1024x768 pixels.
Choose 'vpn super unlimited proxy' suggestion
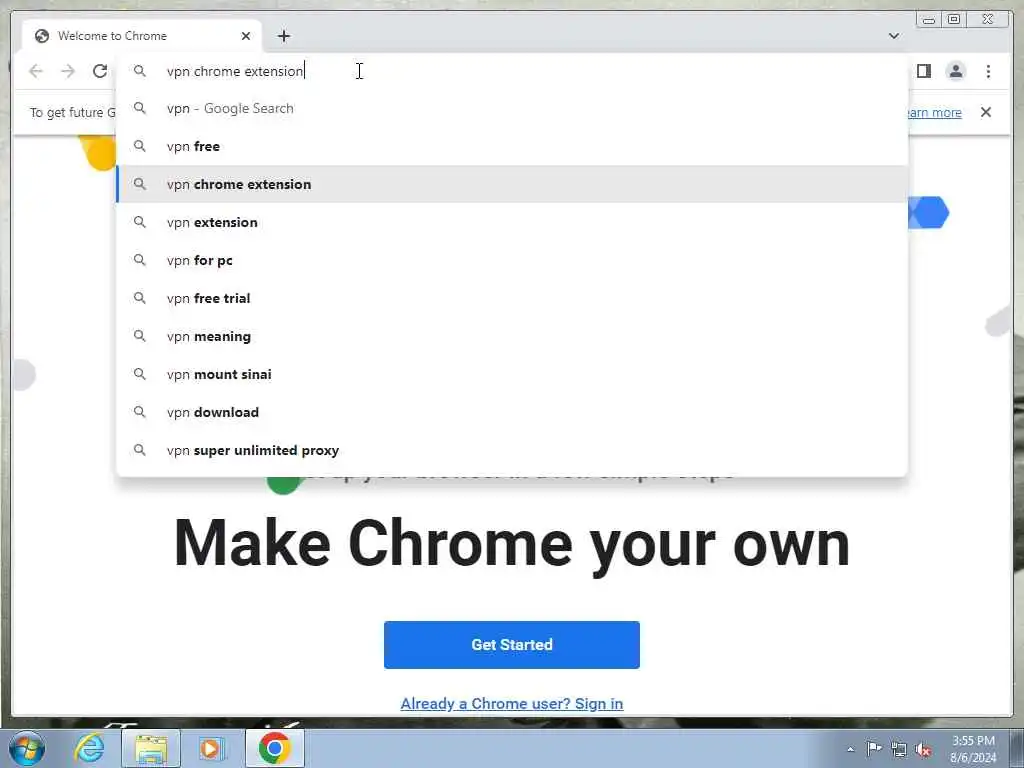point(512,450)
